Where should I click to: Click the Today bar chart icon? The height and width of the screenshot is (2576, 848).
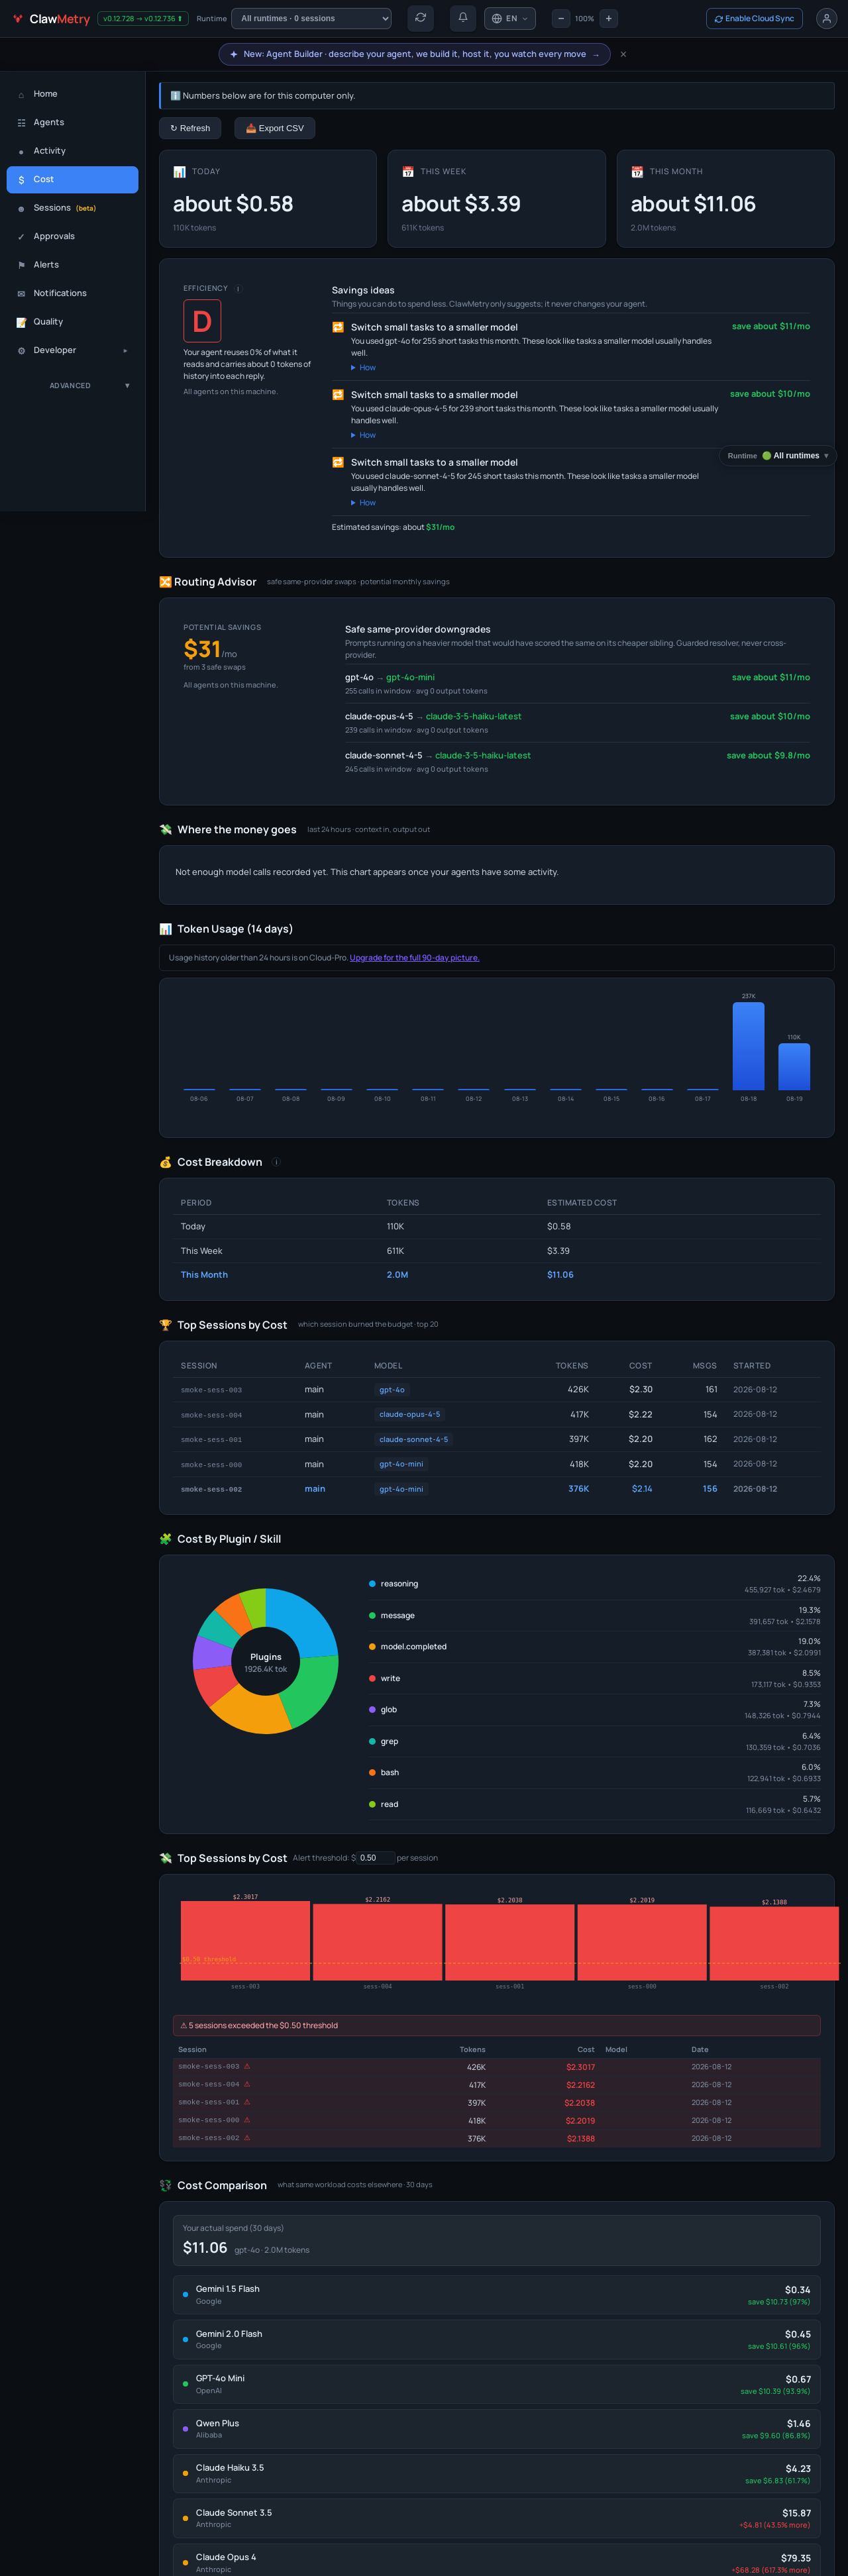[x=179, y=172]
